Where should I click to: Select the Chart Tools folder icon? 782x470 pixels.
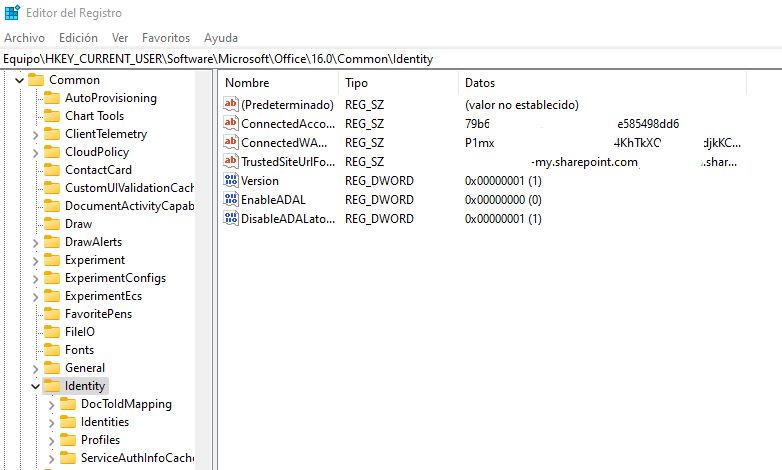52,116
